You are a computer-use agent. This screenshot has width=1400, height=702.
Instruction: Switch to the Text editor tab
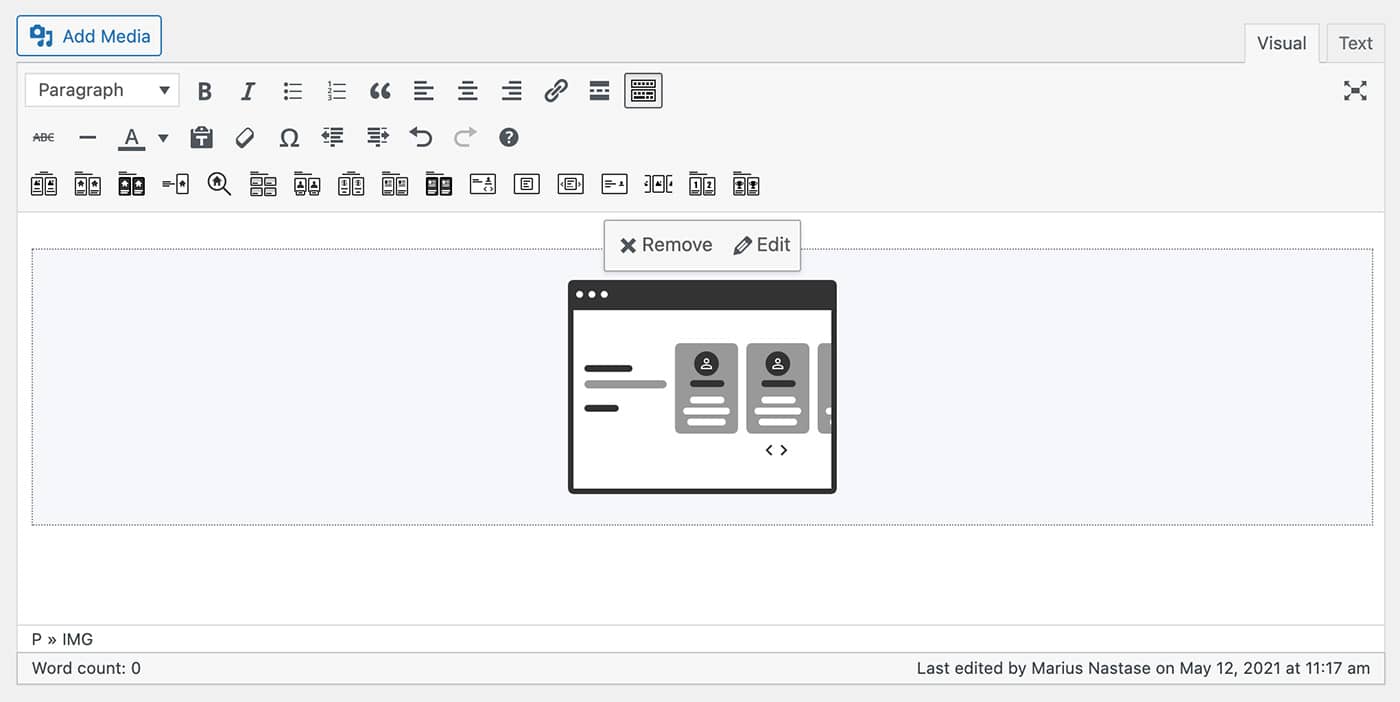1355,43
